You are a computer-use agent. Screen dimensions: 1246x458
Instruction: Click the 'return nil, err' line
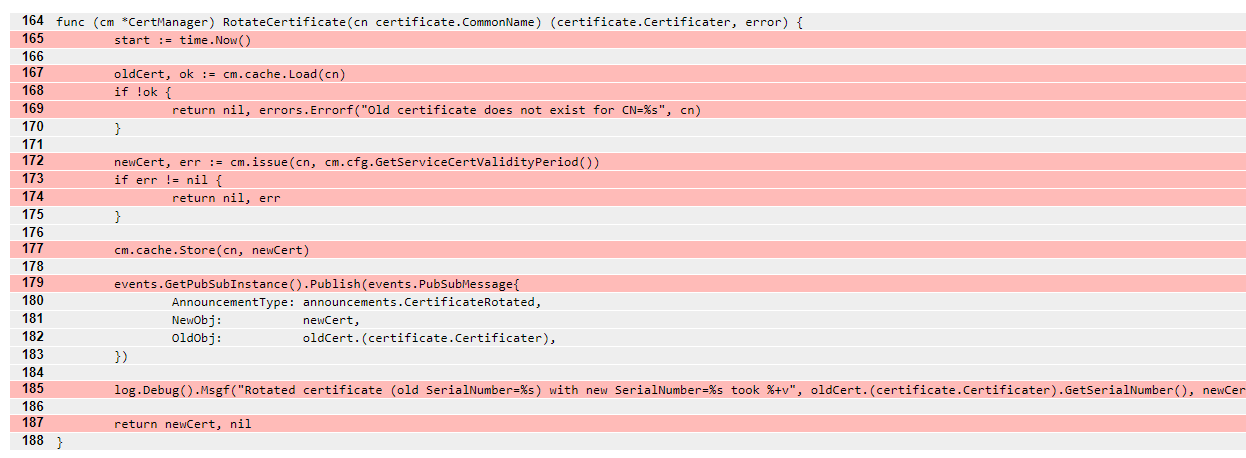(628, 197)
